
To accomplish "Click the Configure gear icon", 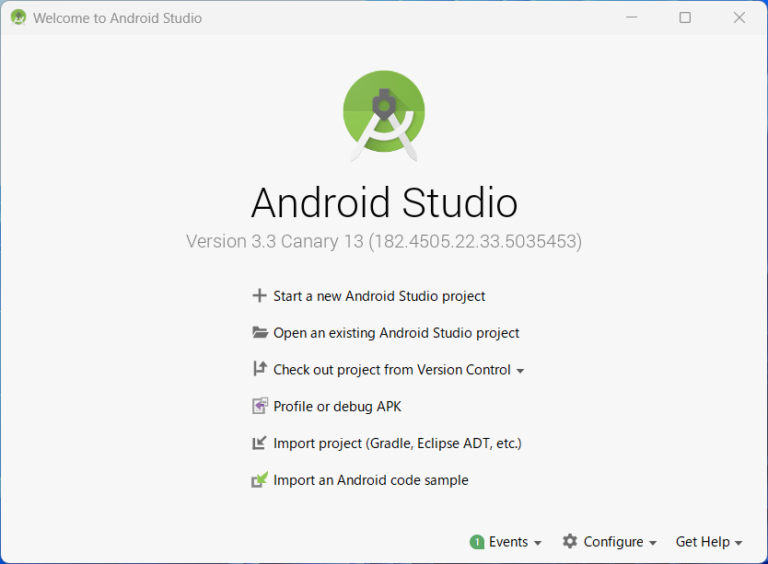I will (570, 541).
